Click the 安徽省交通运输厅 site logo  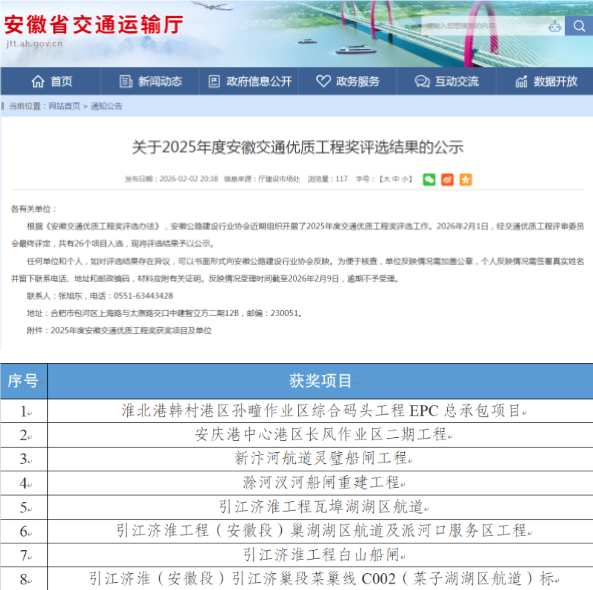tap(93, 25)
